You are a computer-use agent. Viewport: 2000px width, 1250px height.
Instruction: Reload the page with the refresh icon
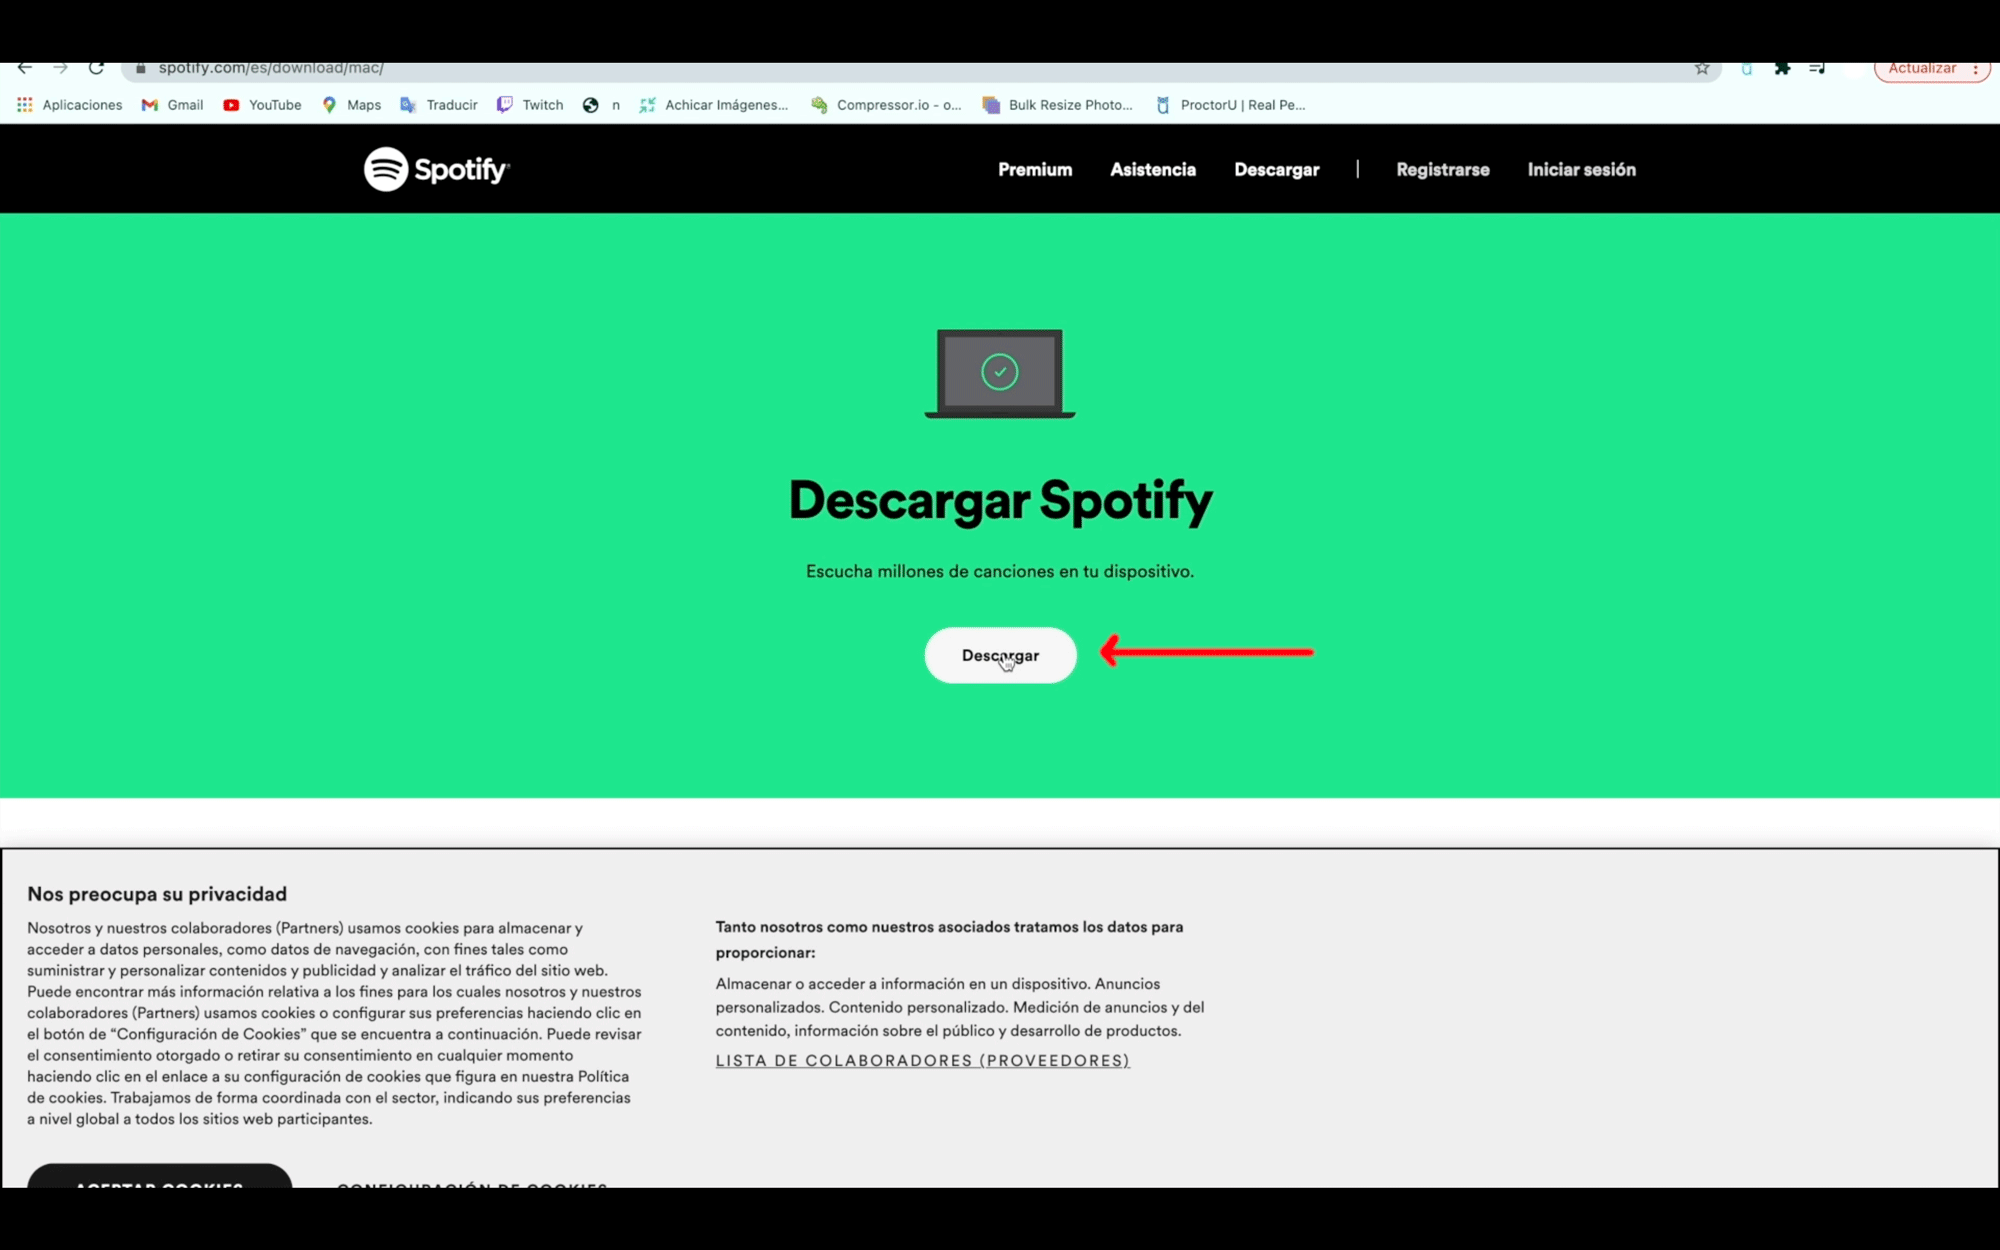[x=96, y=68]
